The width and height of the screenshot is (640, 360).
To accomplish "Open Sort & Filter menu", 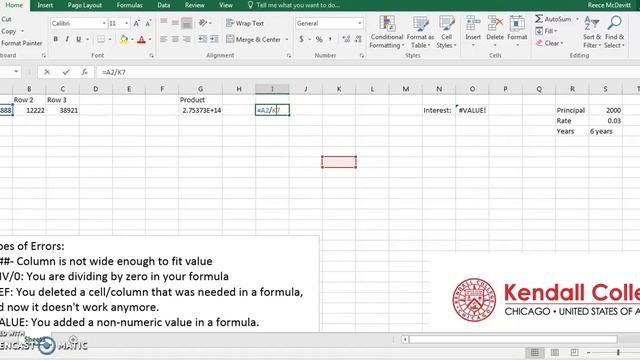I will coord(592,32).
